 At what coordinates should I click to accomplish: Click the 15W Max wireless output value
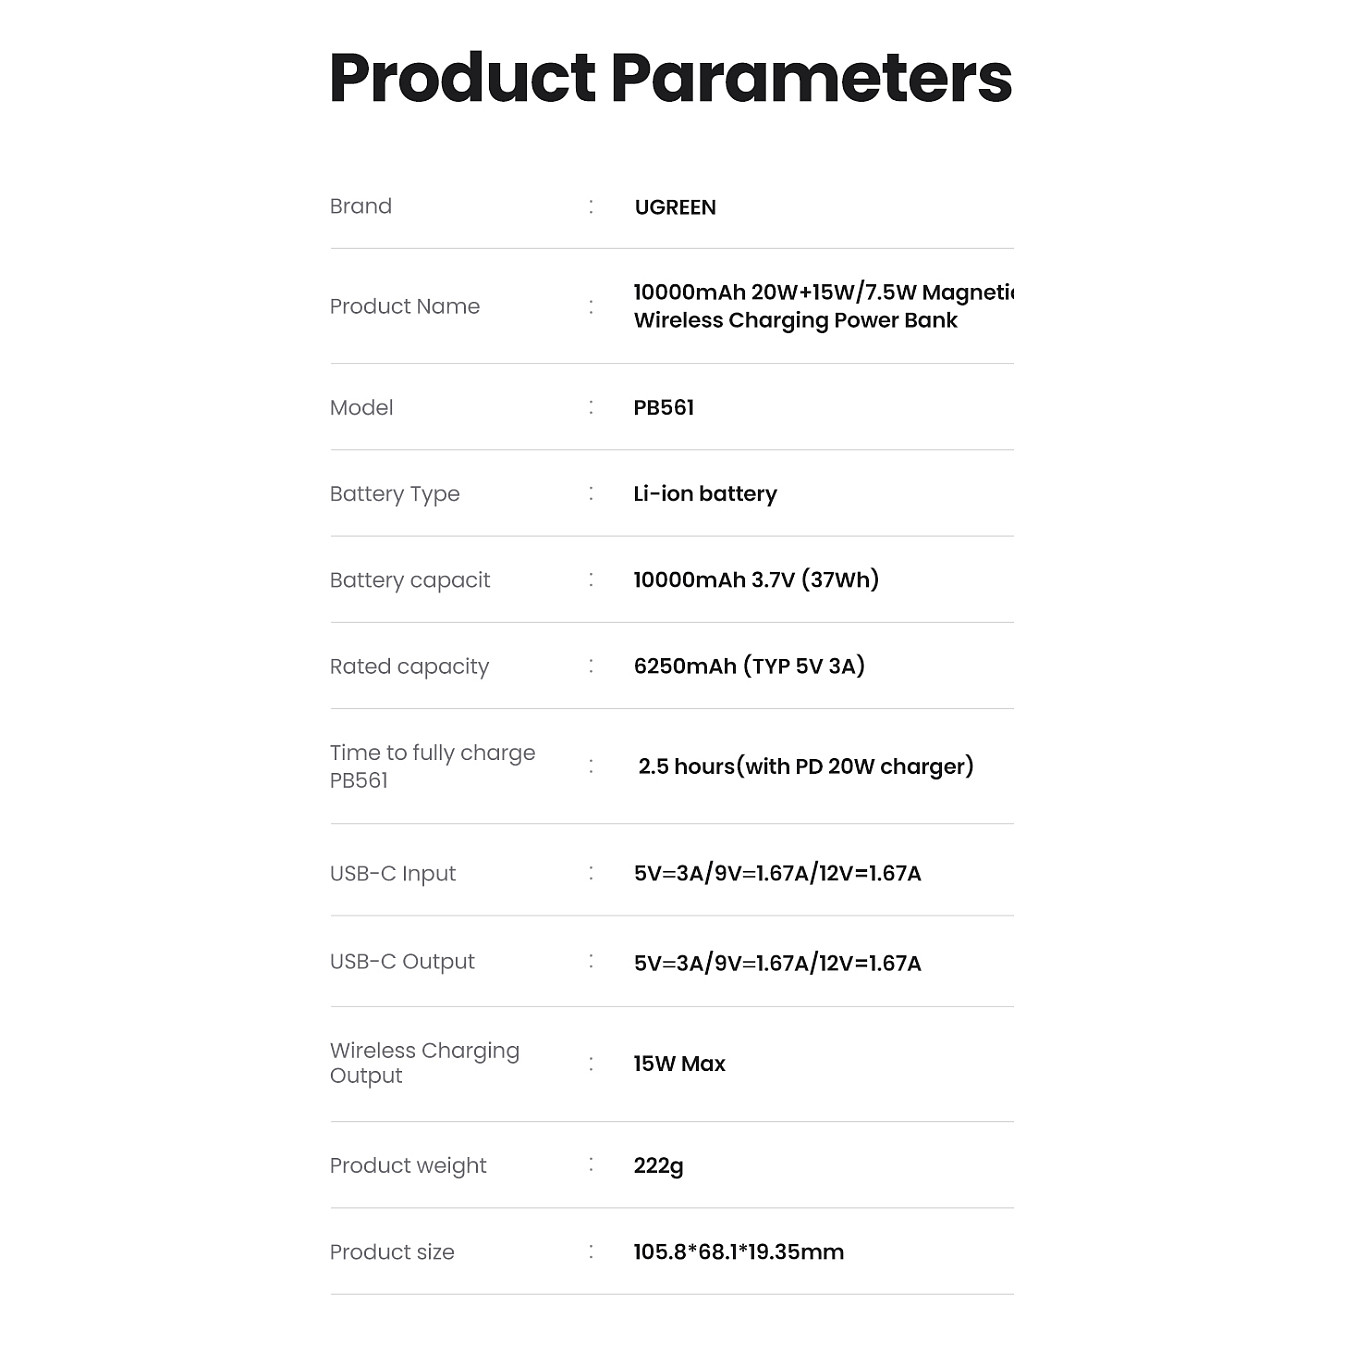click(x=679, y=1064)
